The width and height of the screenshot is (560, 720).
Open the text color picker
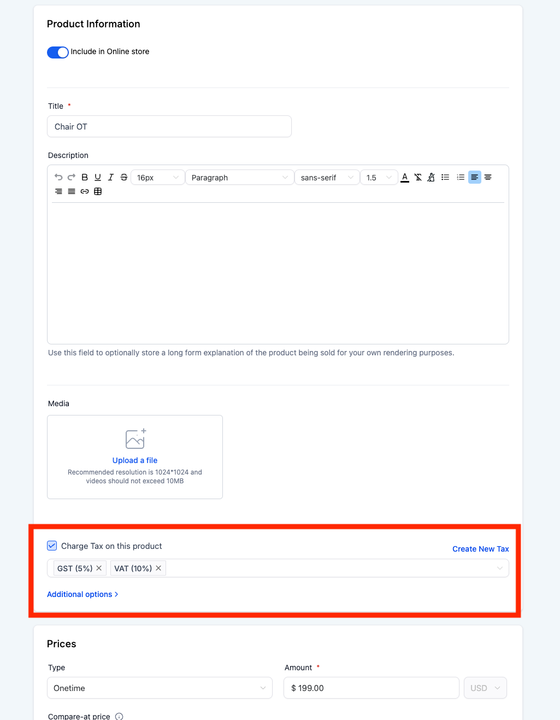click(404, 177)
